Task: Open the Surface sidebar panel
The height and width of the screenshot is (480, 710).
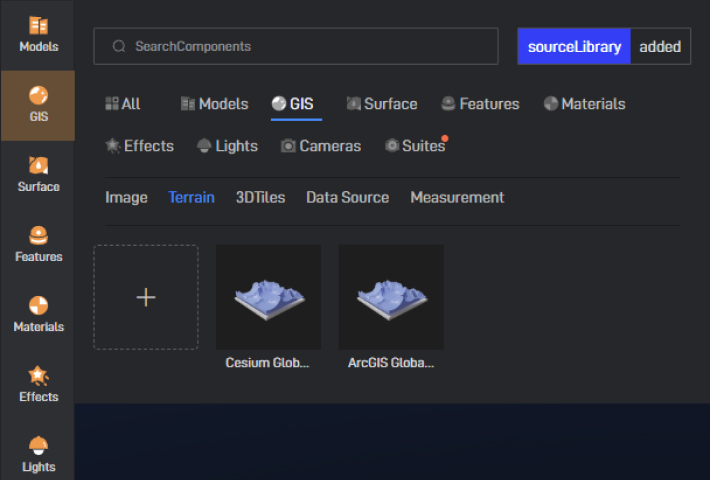Action: tap(38, 175)
